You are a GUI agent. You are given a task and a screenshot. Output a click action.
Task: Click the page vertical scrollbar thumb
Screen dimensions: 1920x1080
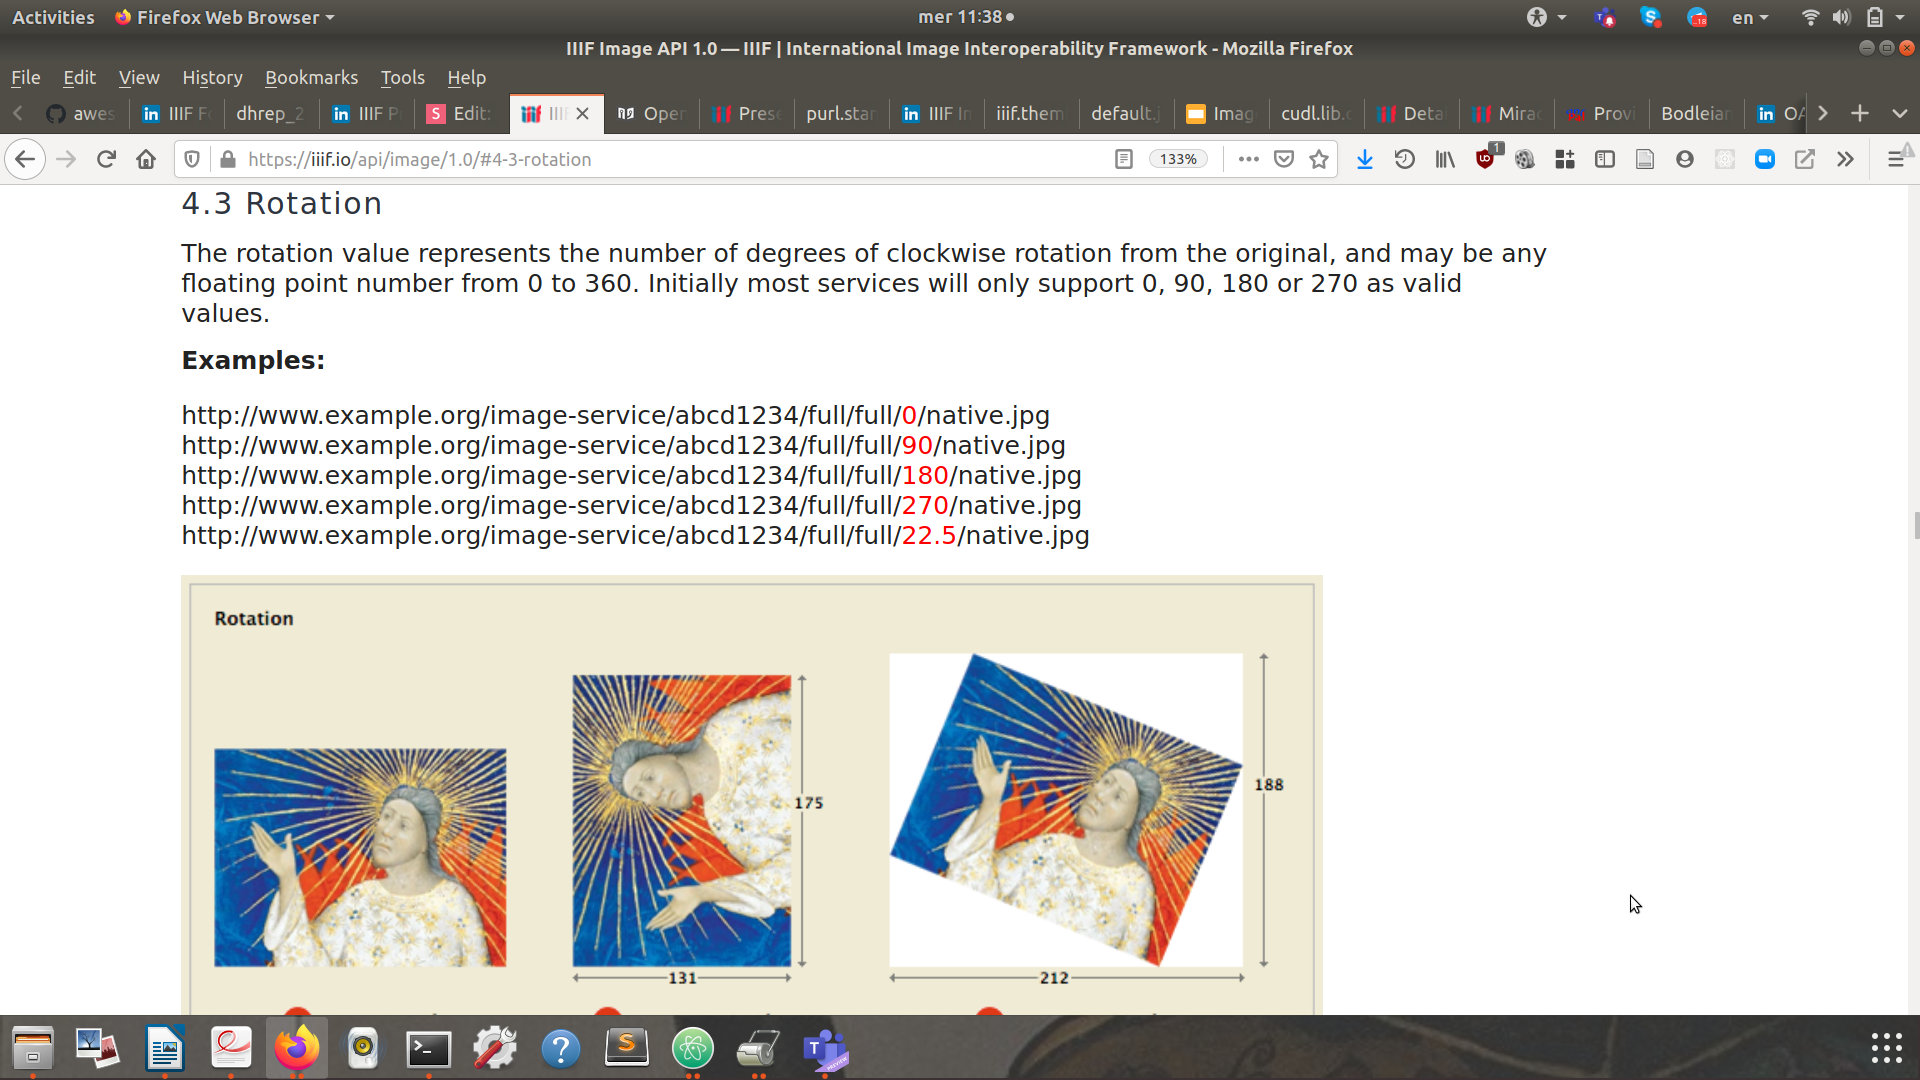(x=1916, y=525)
